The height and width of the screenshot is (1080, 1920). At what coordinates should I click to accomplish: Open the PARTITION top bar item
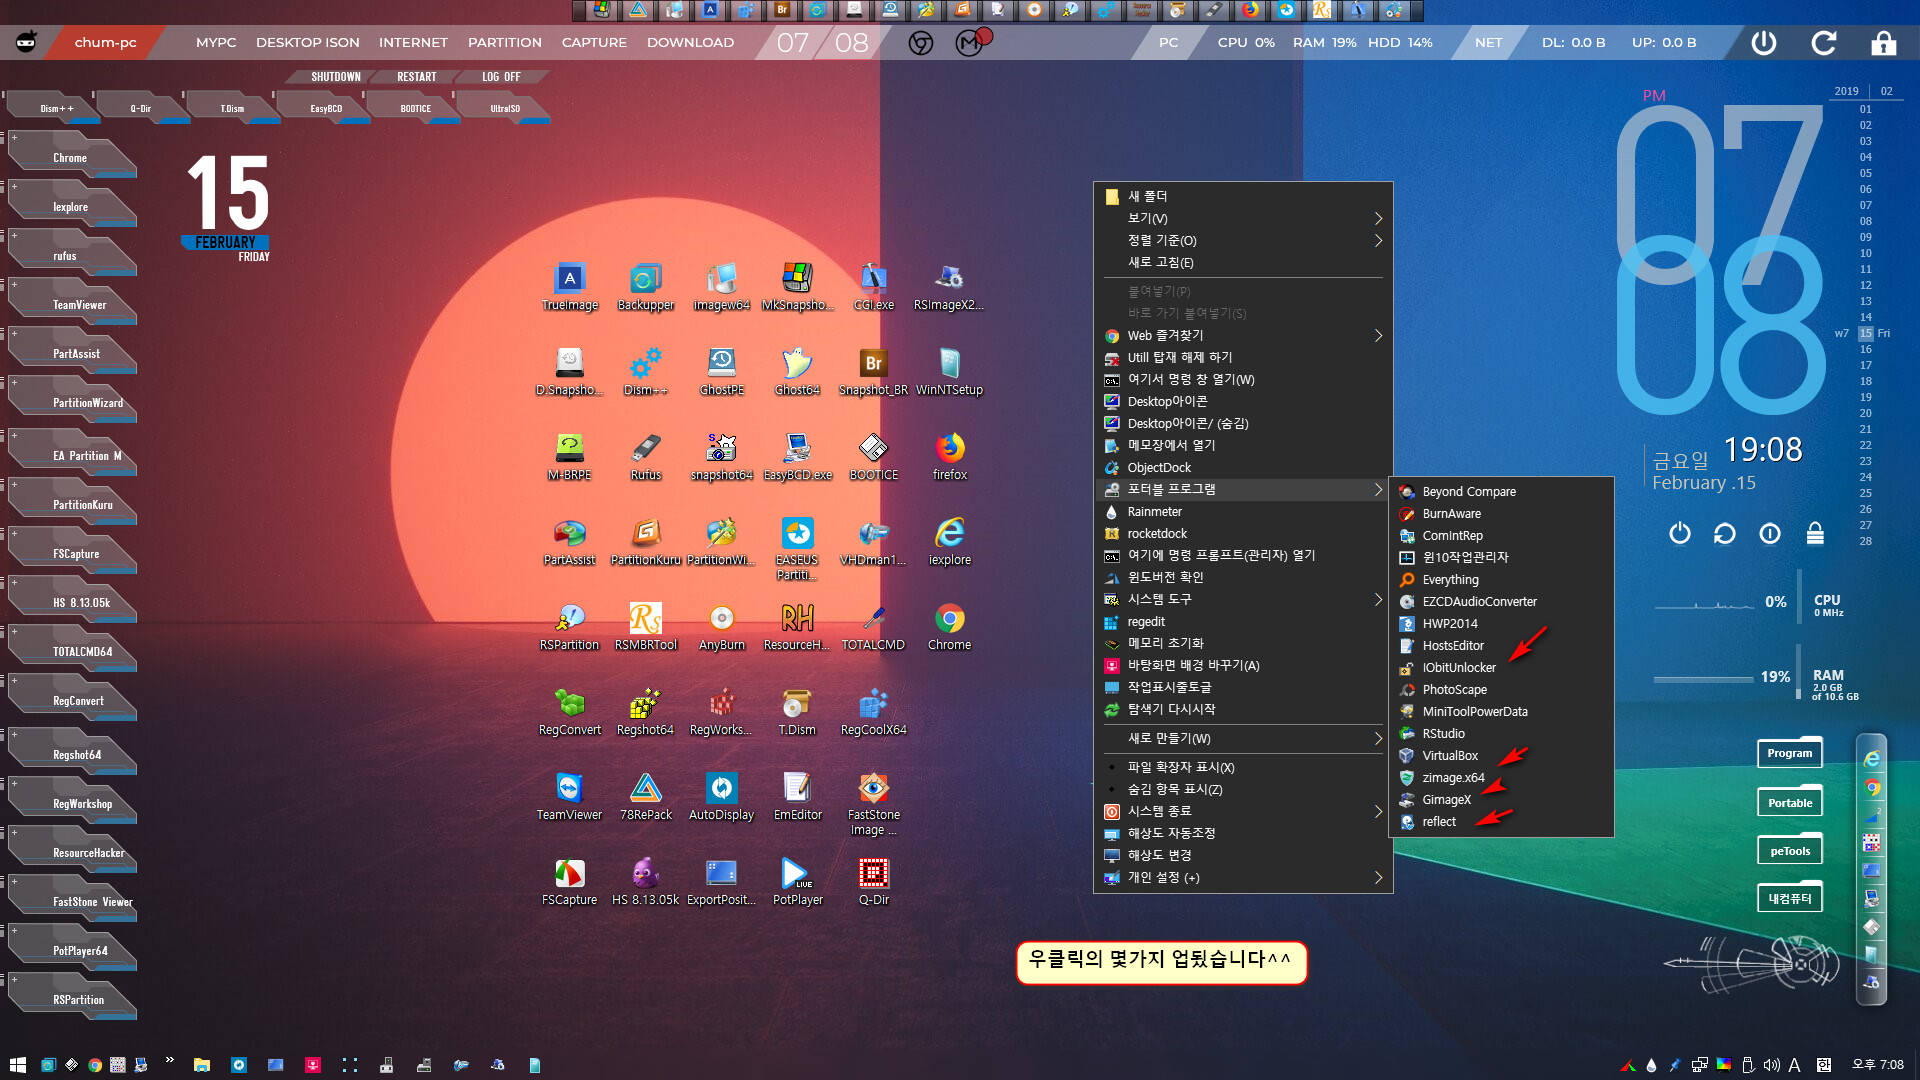click(x=504, y=42)
